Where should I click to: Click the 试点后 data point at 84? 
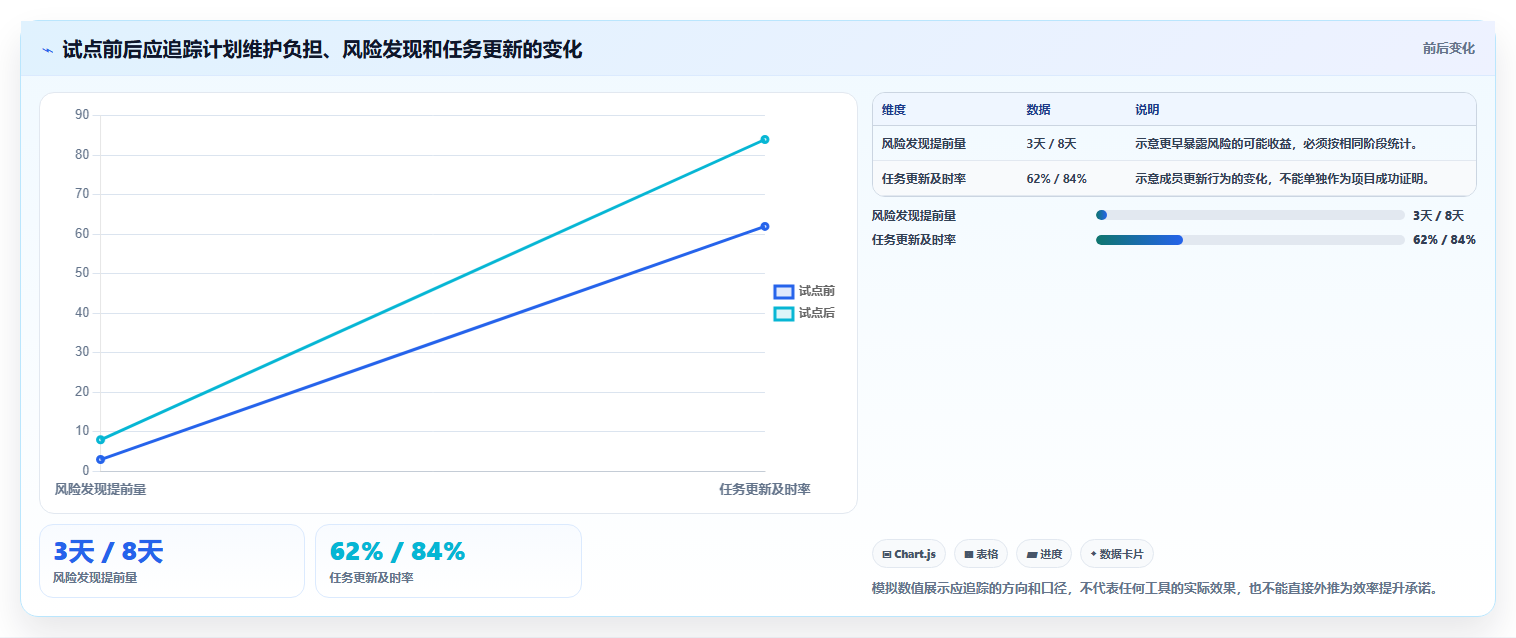click(765, 139)
